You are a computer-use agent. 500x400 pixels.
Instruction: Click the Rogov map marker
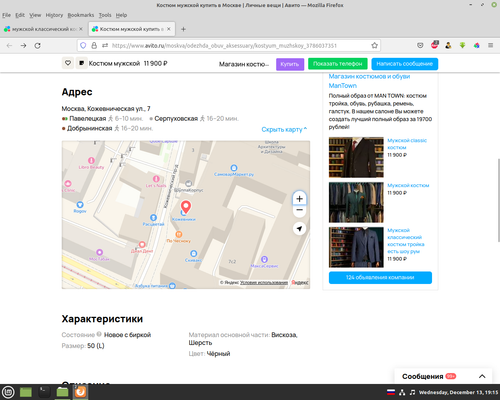[x=80, y=204]
